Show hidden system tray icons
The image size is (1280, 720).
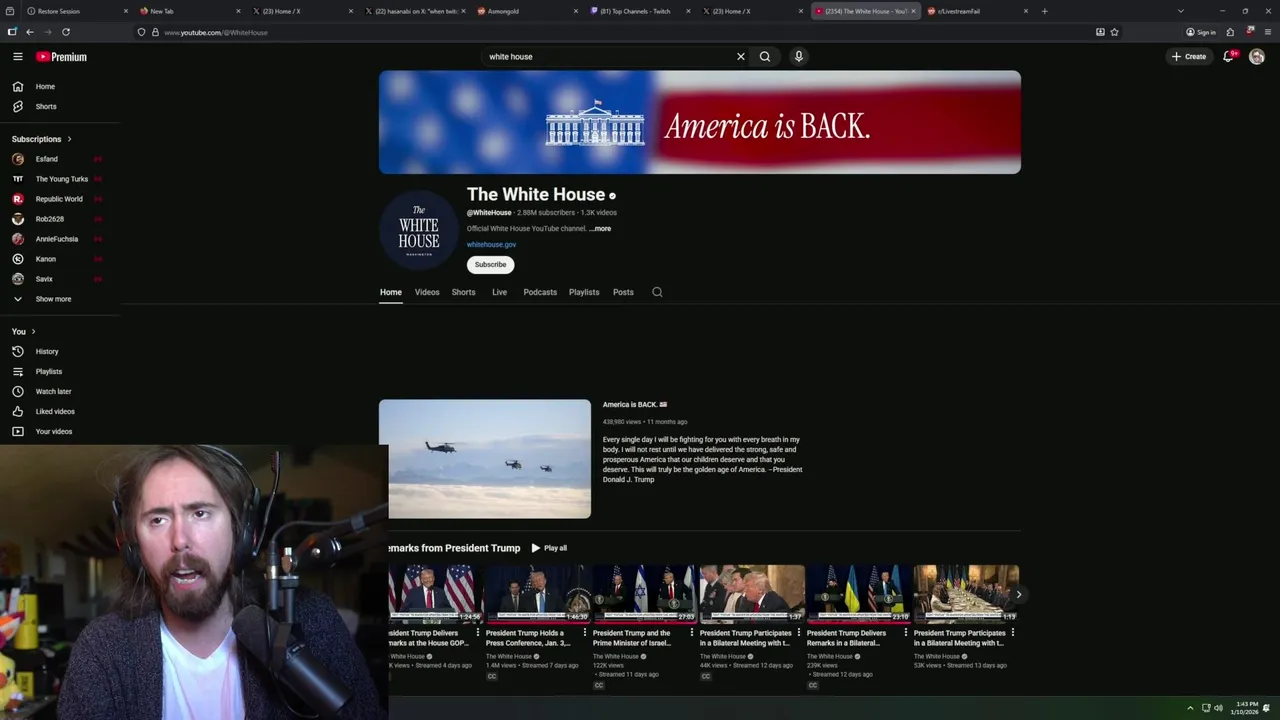click(1190, 708)
